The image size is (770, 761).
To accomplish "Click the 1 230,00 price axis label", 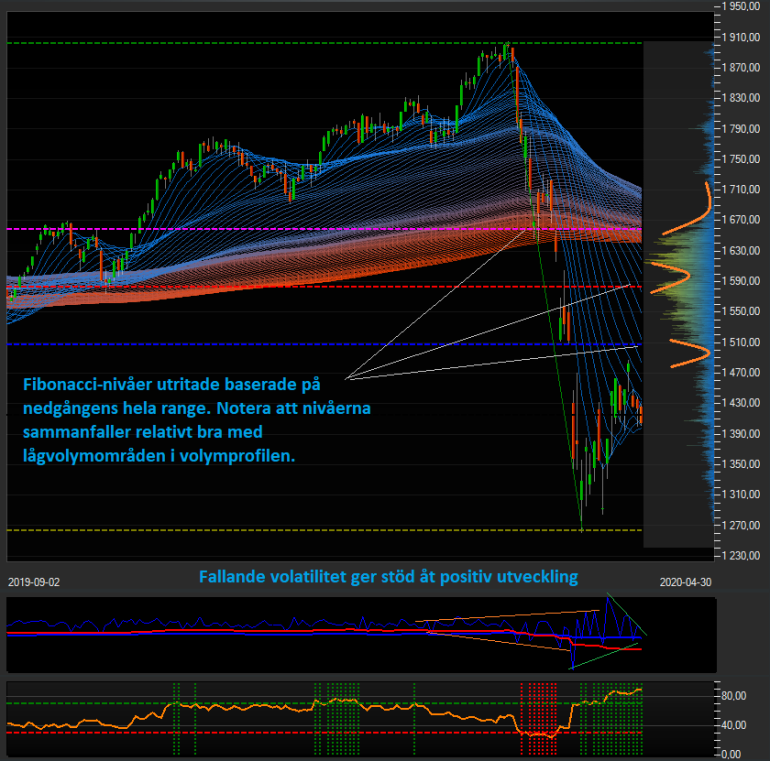I will pos(741,556).
